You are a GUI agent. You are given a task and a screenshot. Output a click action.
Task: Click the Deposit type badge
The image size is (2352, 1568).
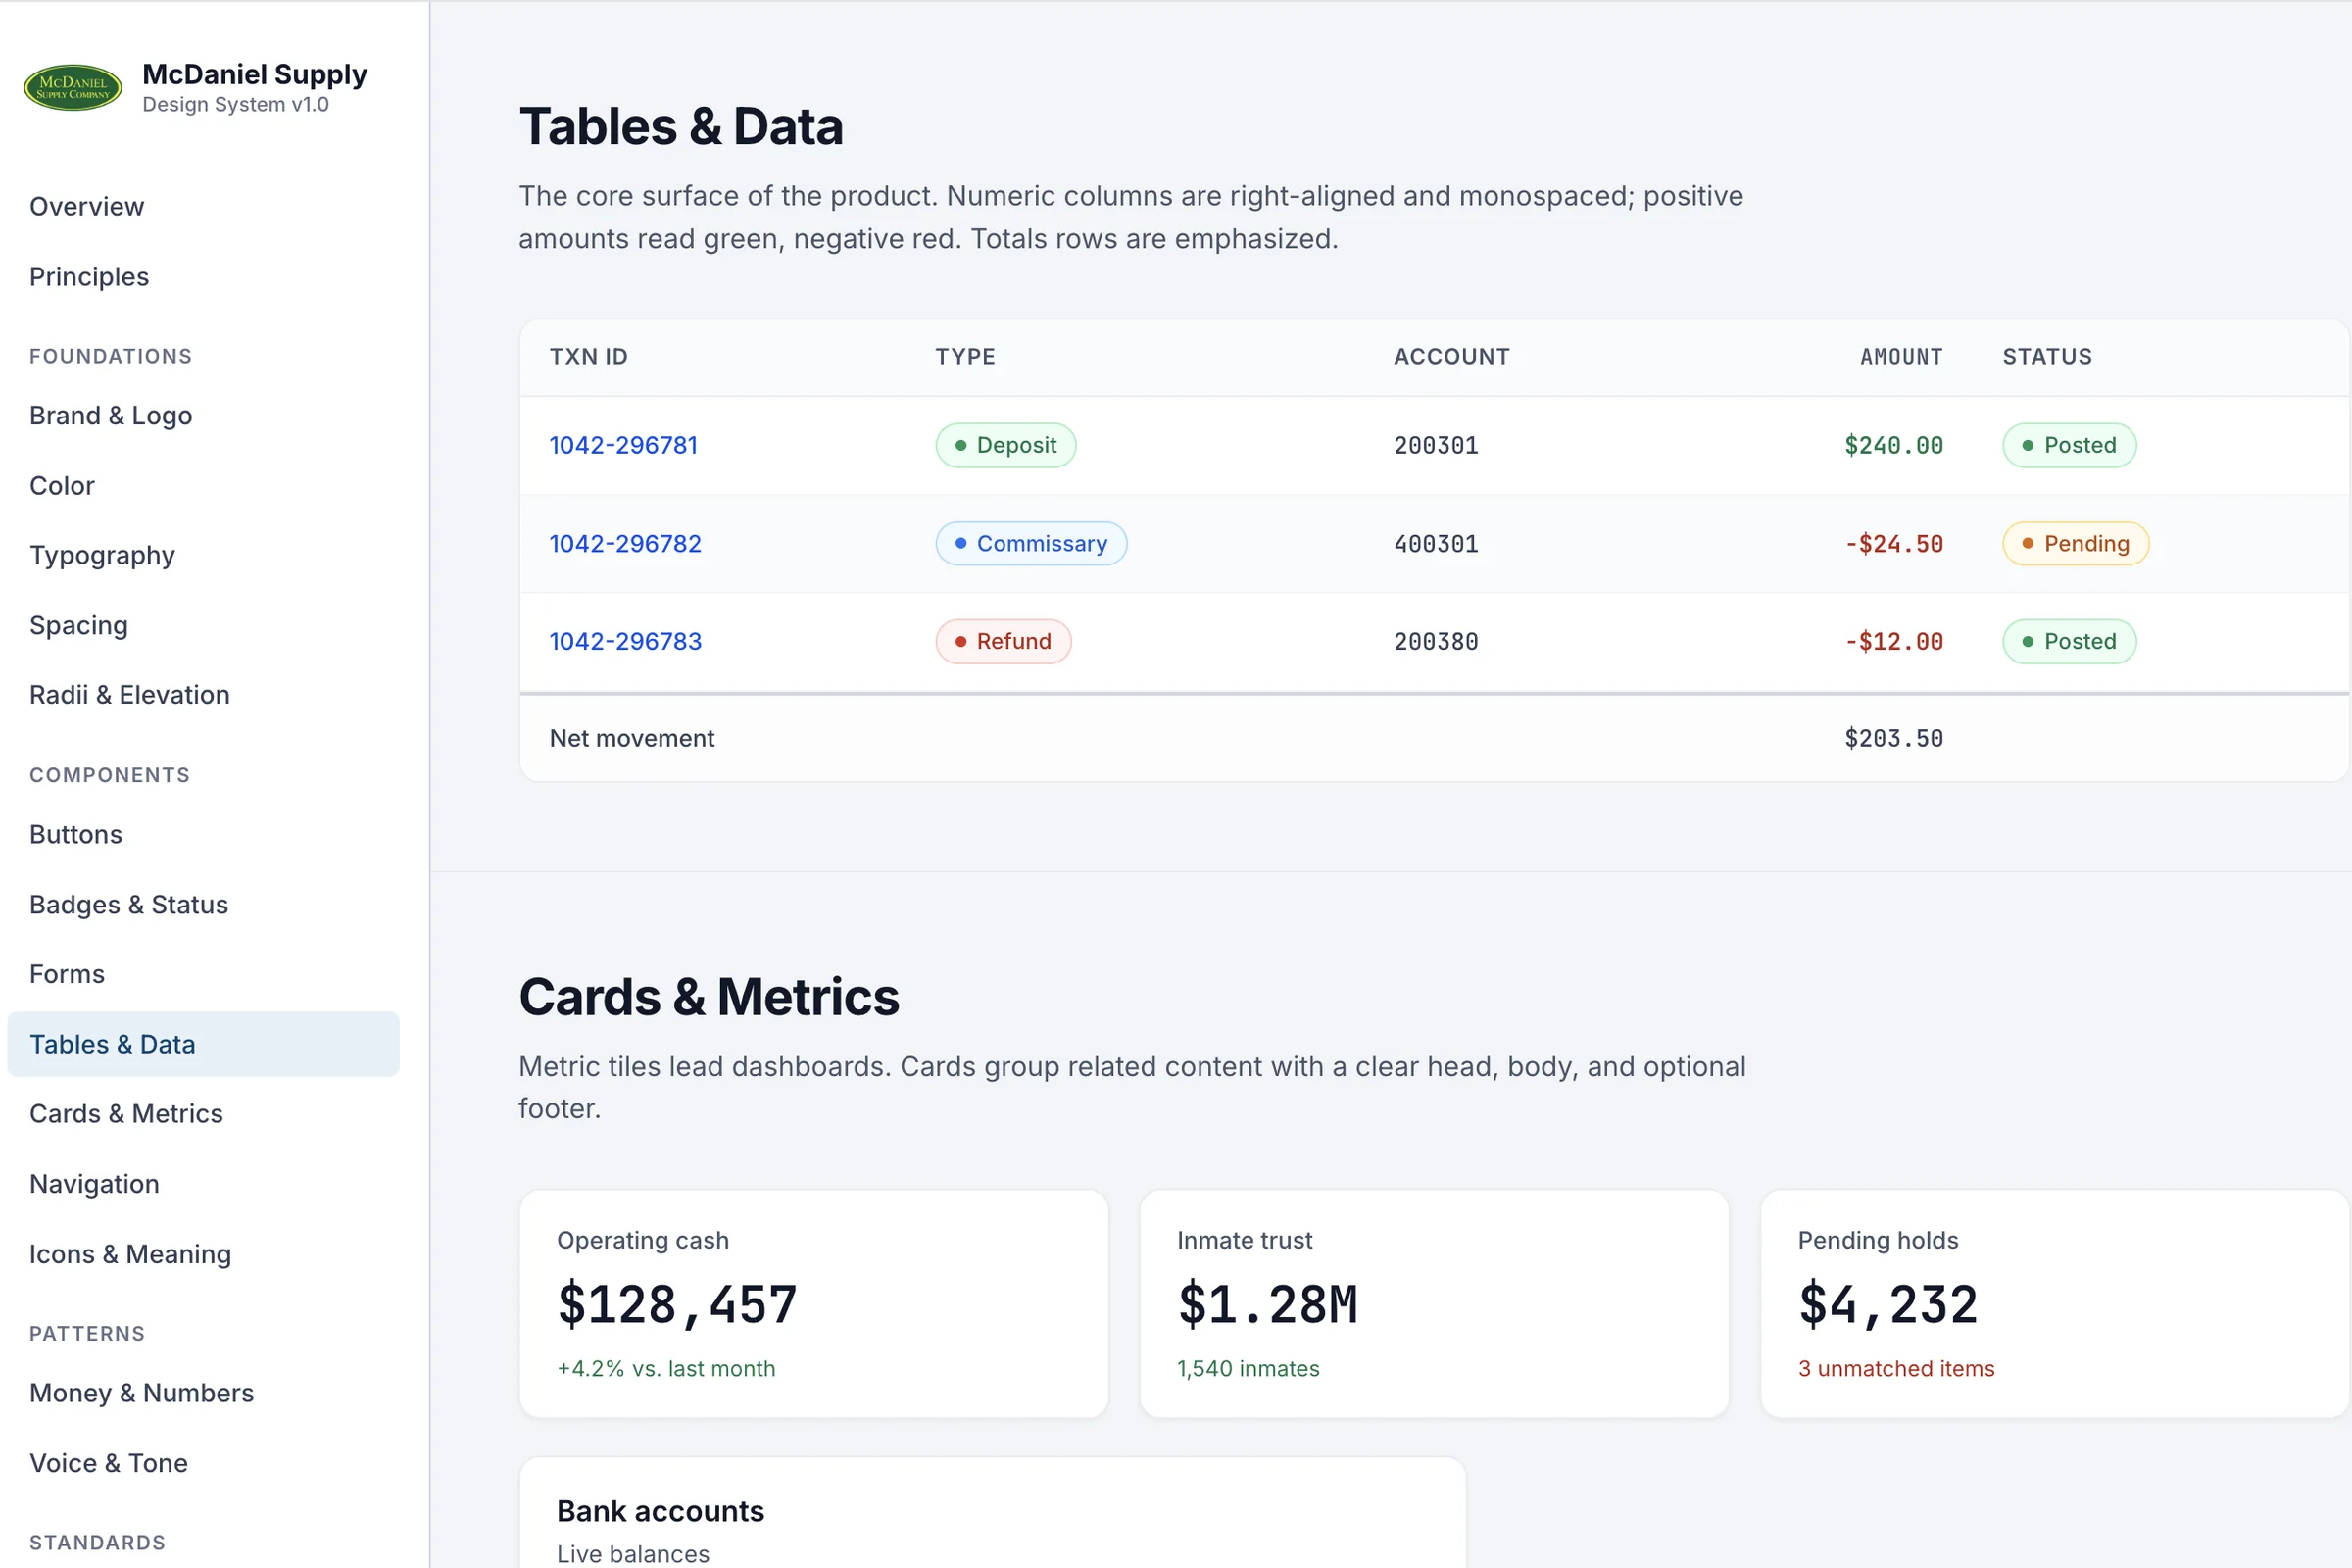pos(1006,445)
